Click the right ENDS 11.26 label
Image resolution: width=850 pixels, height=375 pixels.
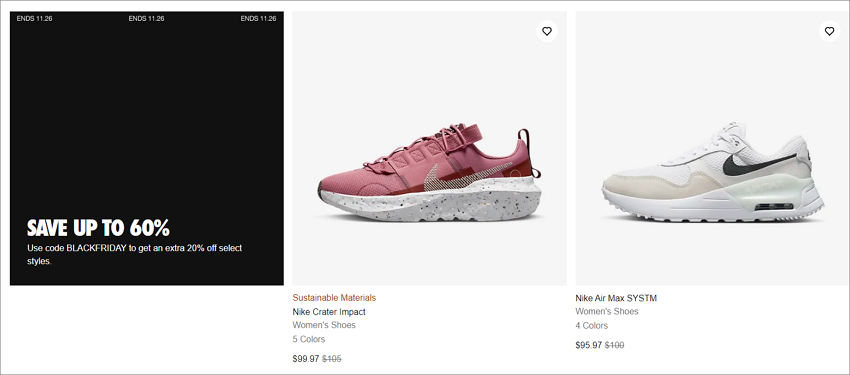point(258,18)
